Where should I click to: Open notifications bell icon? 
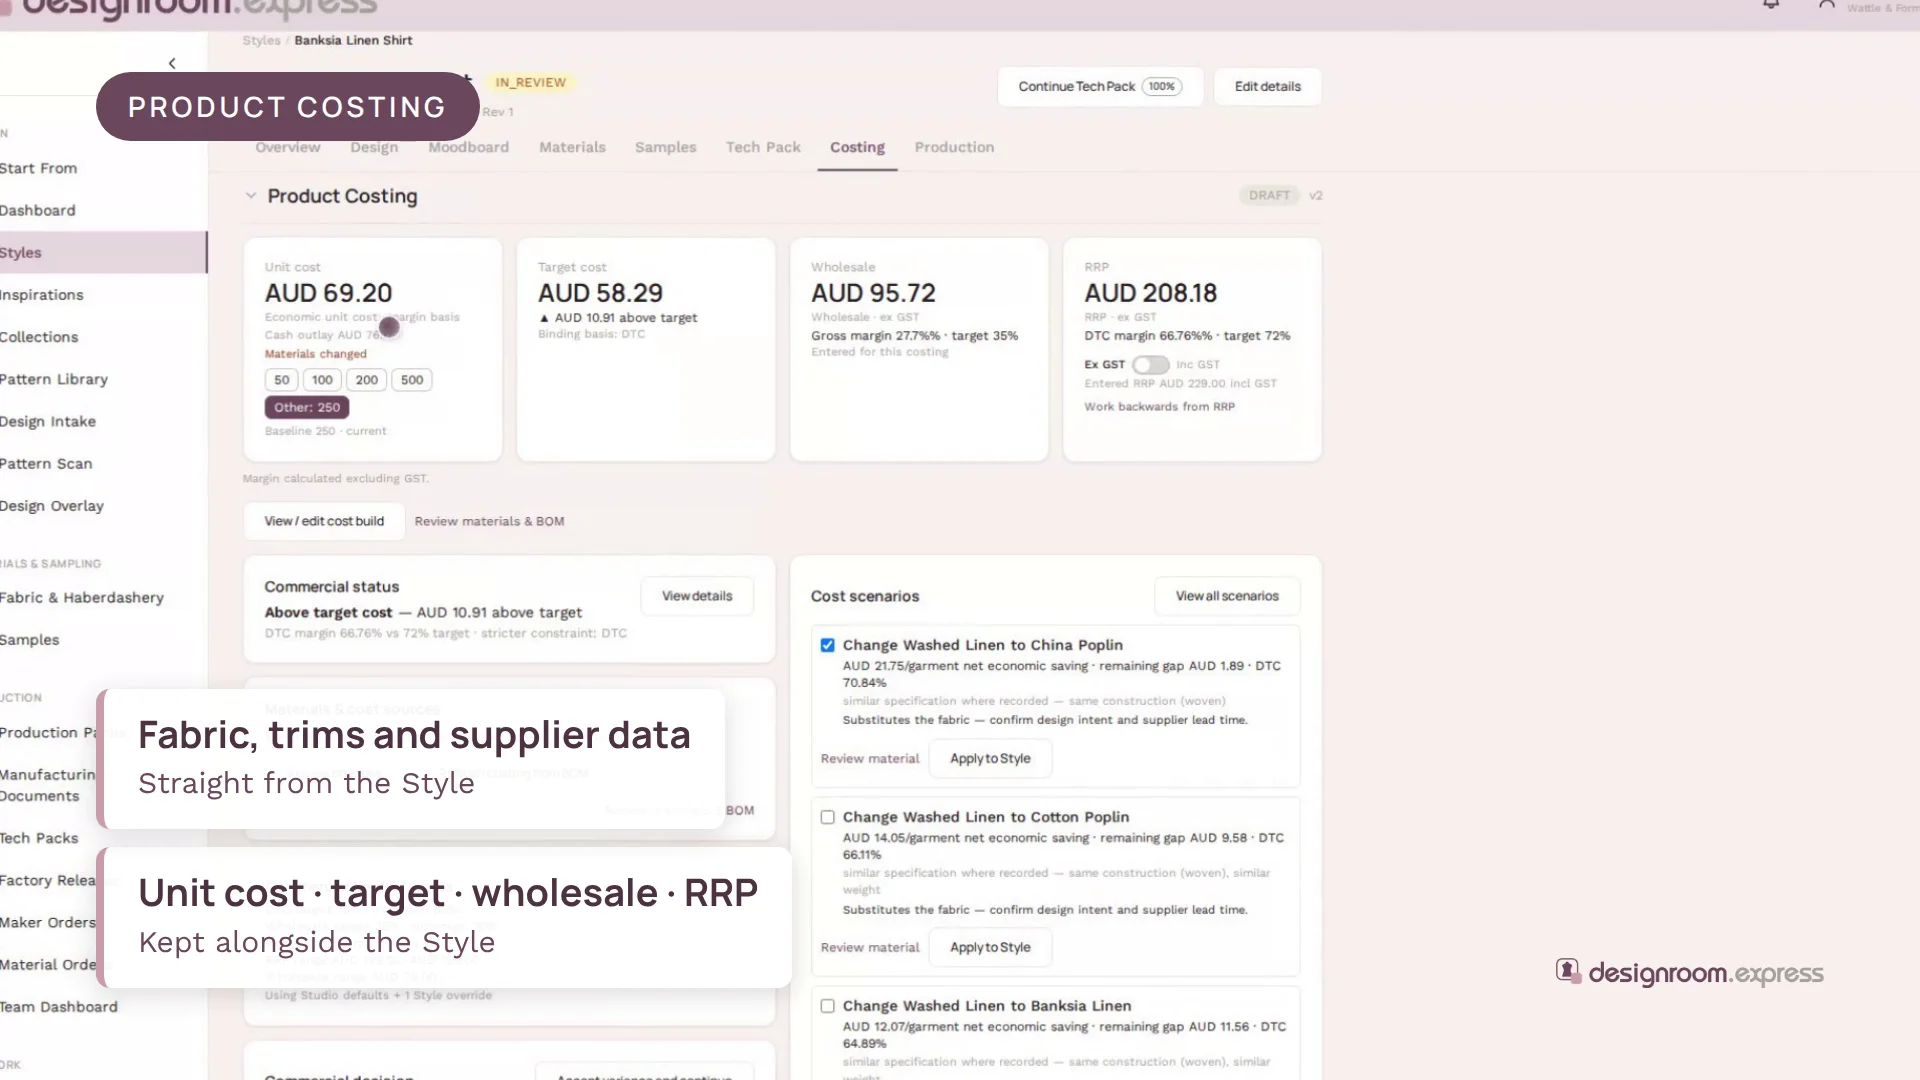click(x=1771, y=5)
